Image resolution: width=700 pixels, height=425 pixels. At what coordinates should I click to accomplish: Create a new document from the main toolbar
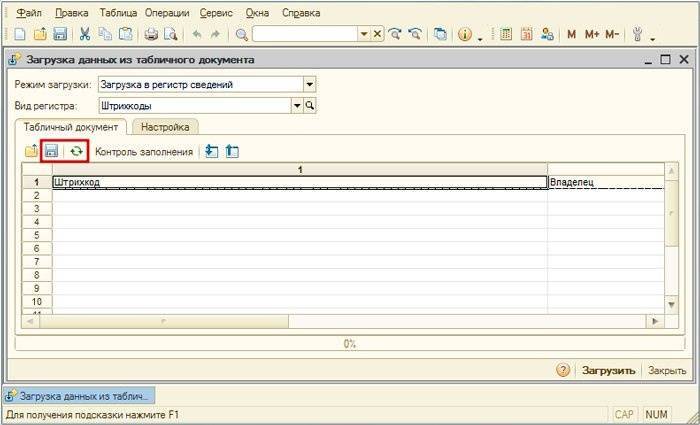tap(20, 34)
